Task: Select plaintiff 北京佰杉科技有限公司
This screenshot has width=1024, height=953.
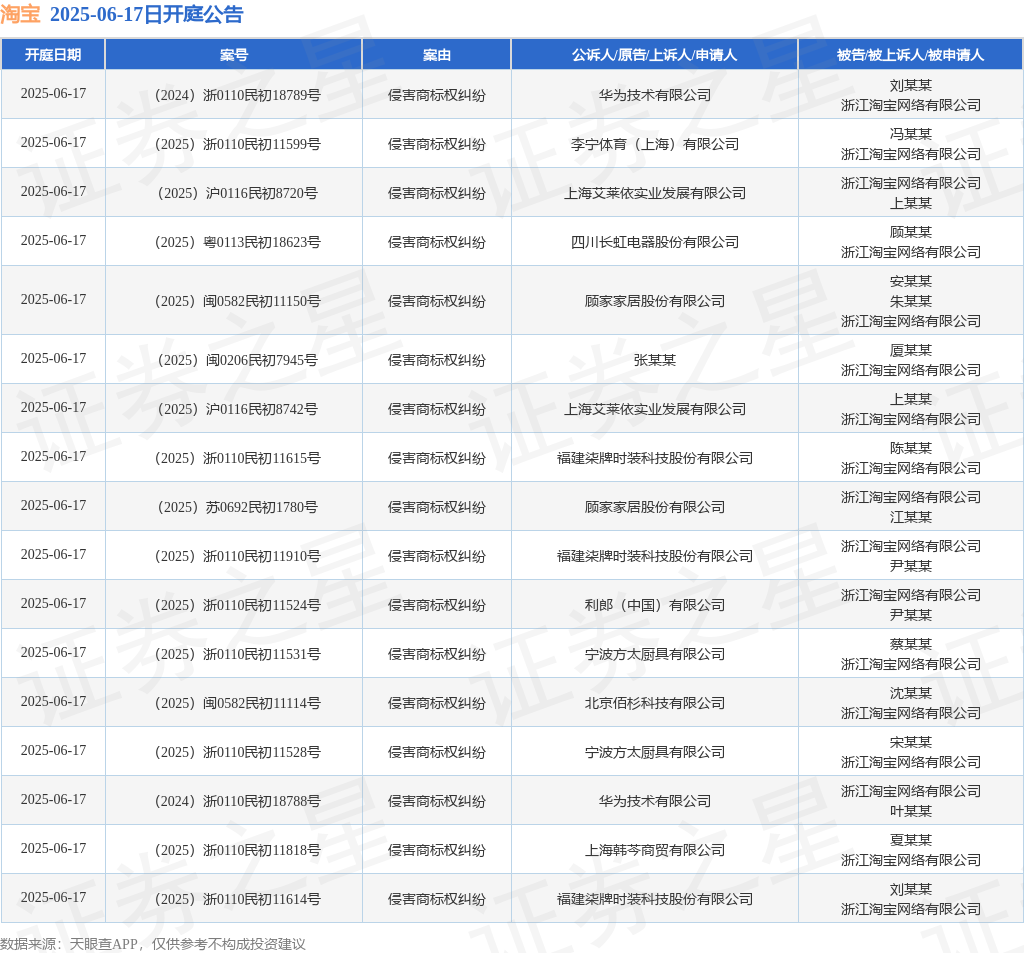Action: (x=654, y=703)
